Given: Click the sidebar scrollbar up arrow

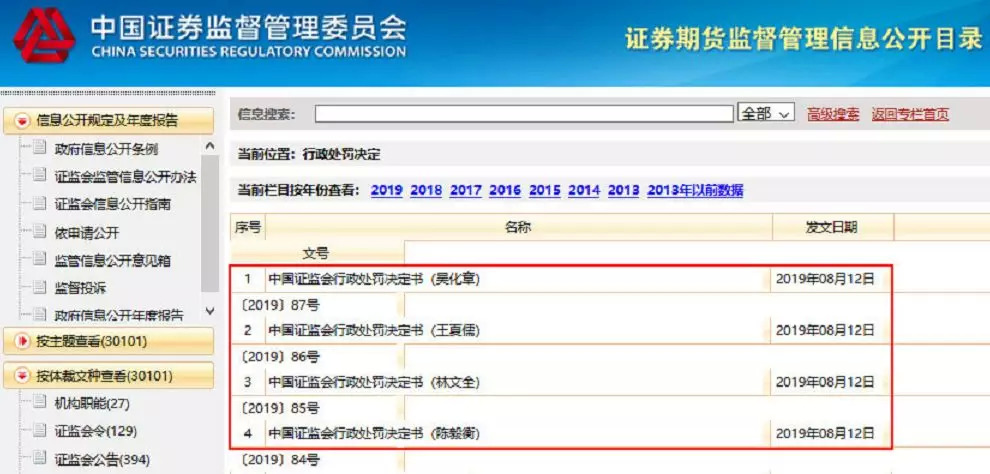Looking at the screenshot, I should (x=210, y=146).
